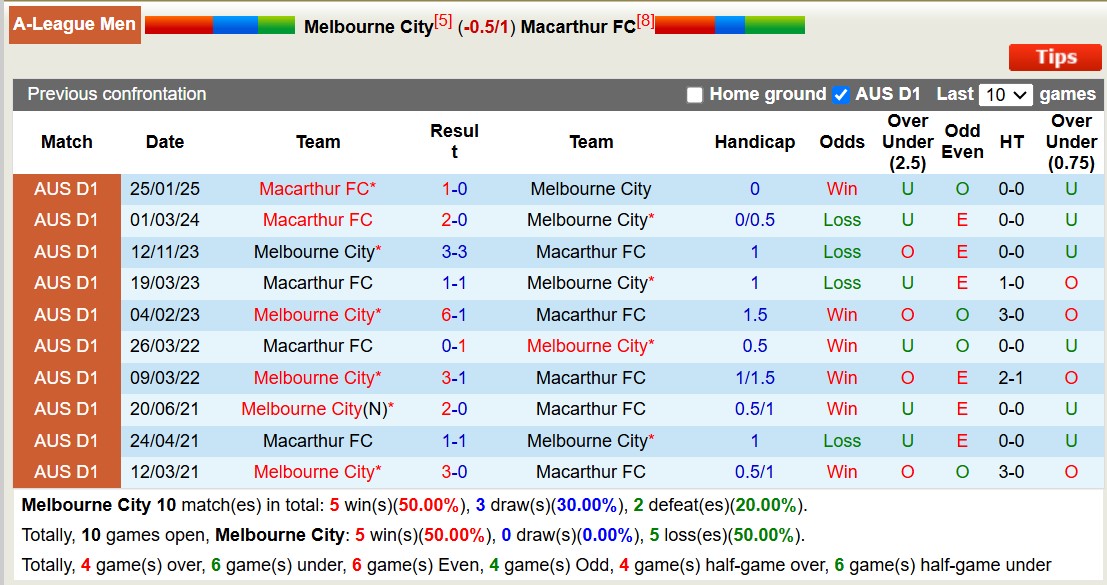Select the 1-0 result of the 25/01/25 match
This screenshot has height=585, width=1107.
[455, 189]
